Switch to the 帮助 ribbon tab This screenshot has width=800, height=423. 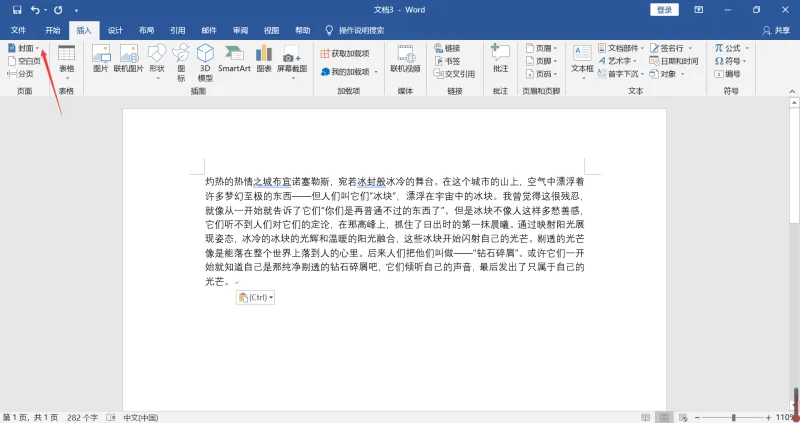coord(303,30)
